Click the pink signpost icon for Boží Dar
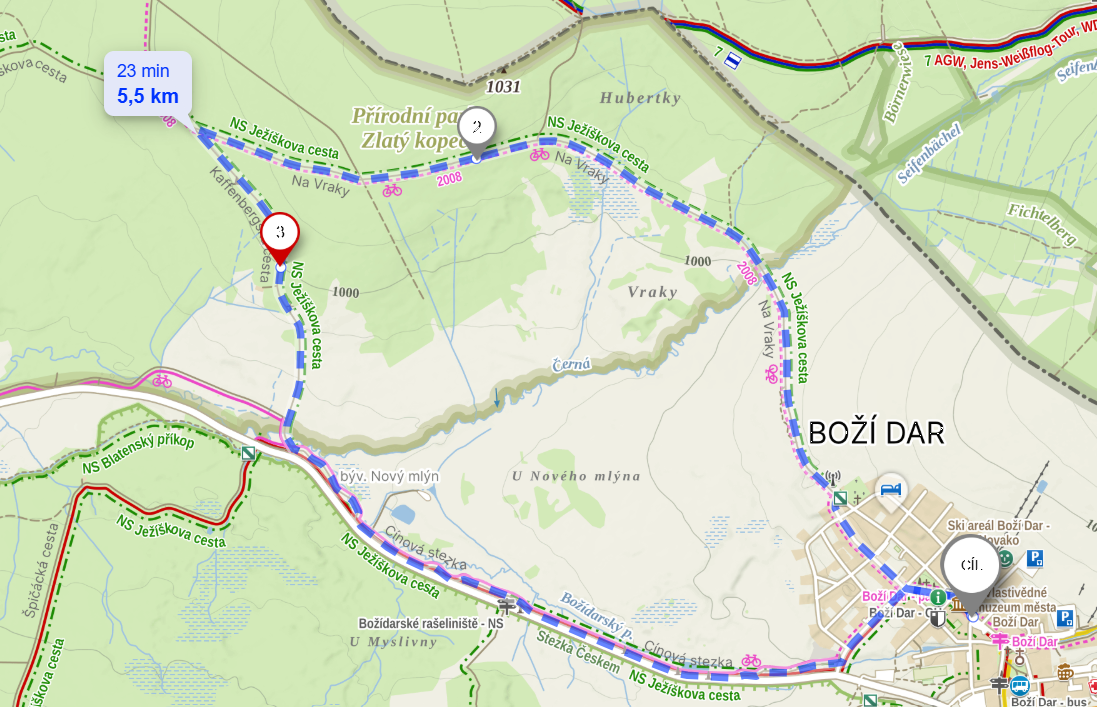The image size is (1097, 707). [x=1000, y=641]
